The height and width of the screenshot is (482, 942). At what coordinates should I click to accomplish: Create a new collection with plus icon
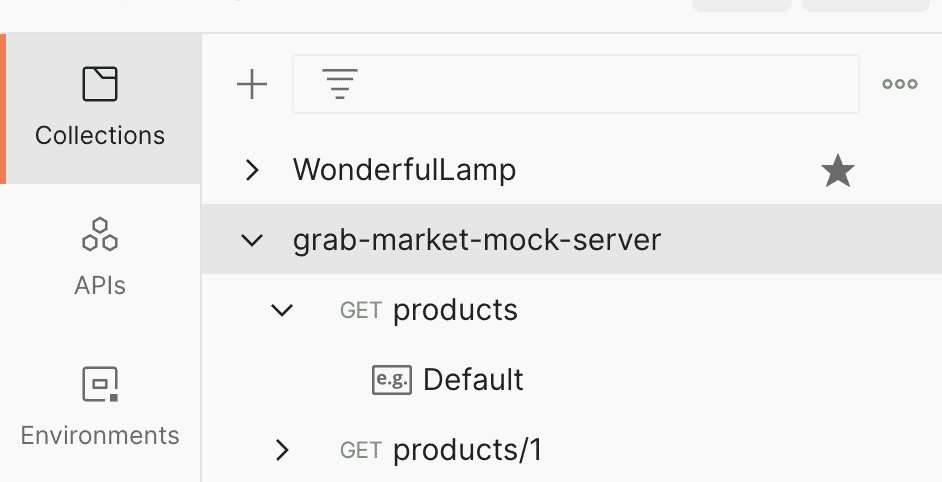pos(252,84)
